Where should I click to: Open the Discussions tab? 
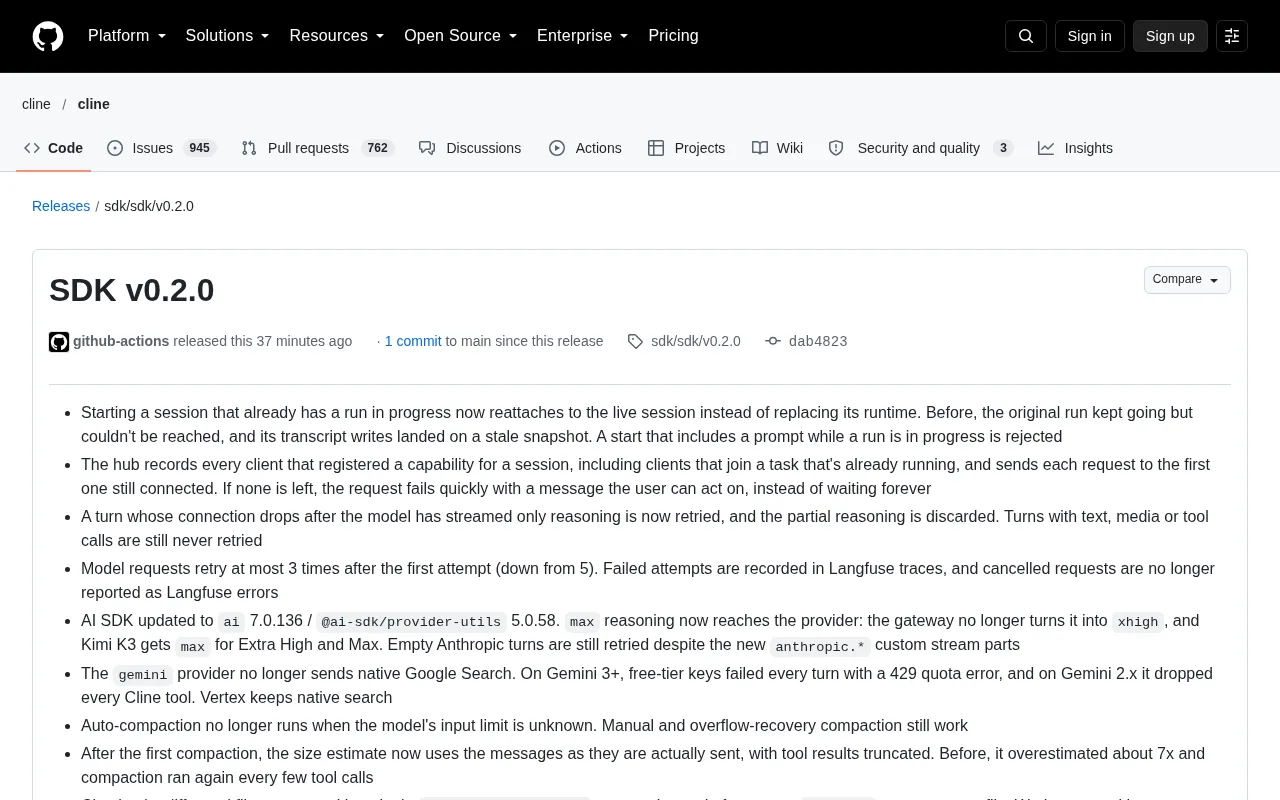[x=470, y=148]
